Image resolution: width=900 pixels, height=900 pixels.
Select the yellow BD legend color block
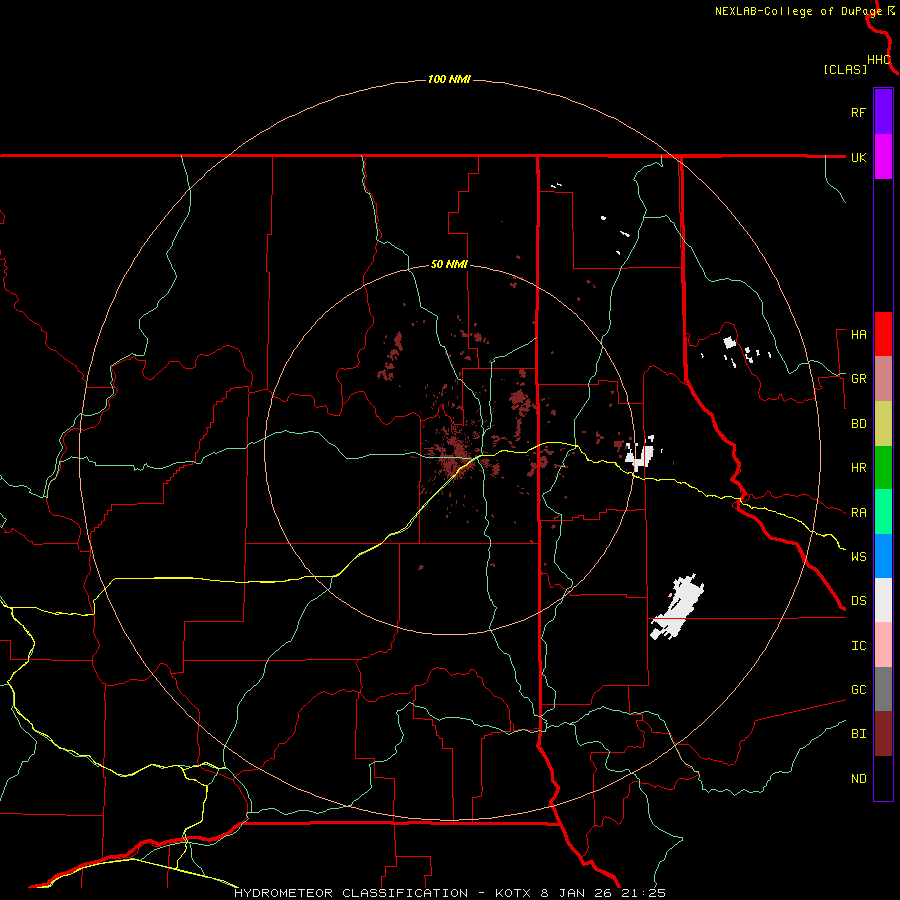(883, 424)
